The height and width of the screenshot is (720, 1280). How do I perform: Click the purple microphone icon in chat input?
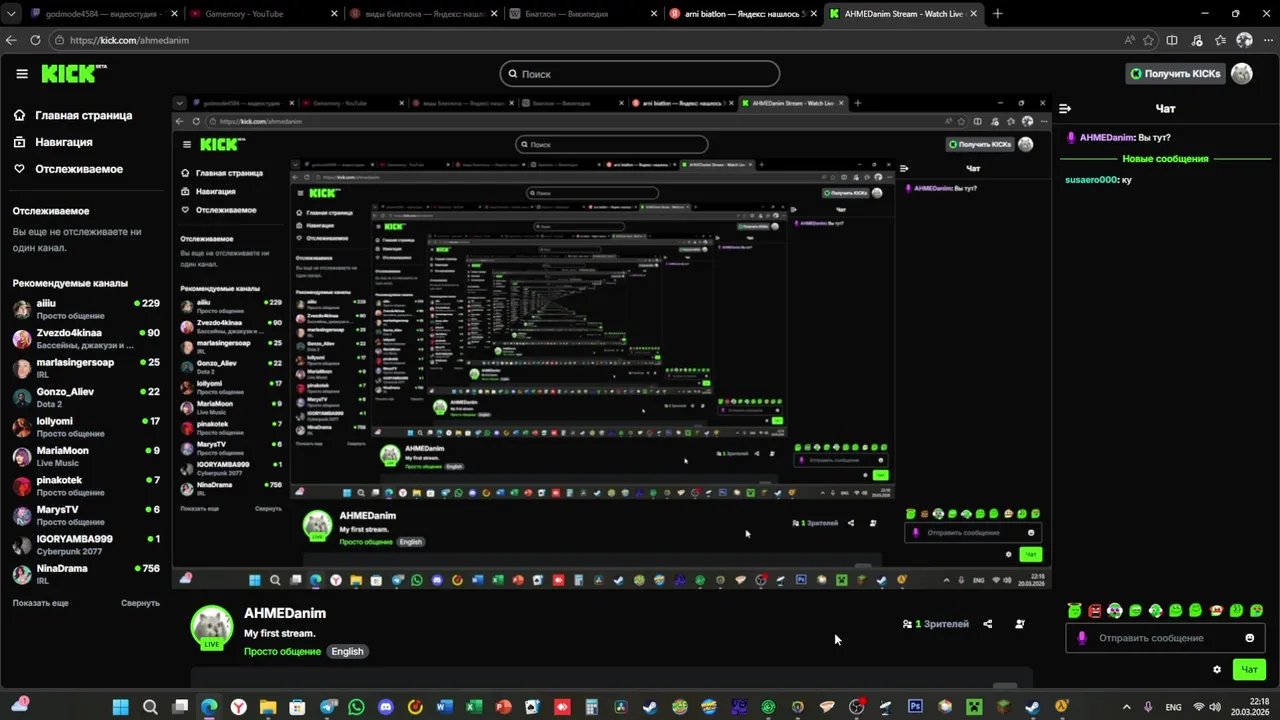tap(1082, 638)
